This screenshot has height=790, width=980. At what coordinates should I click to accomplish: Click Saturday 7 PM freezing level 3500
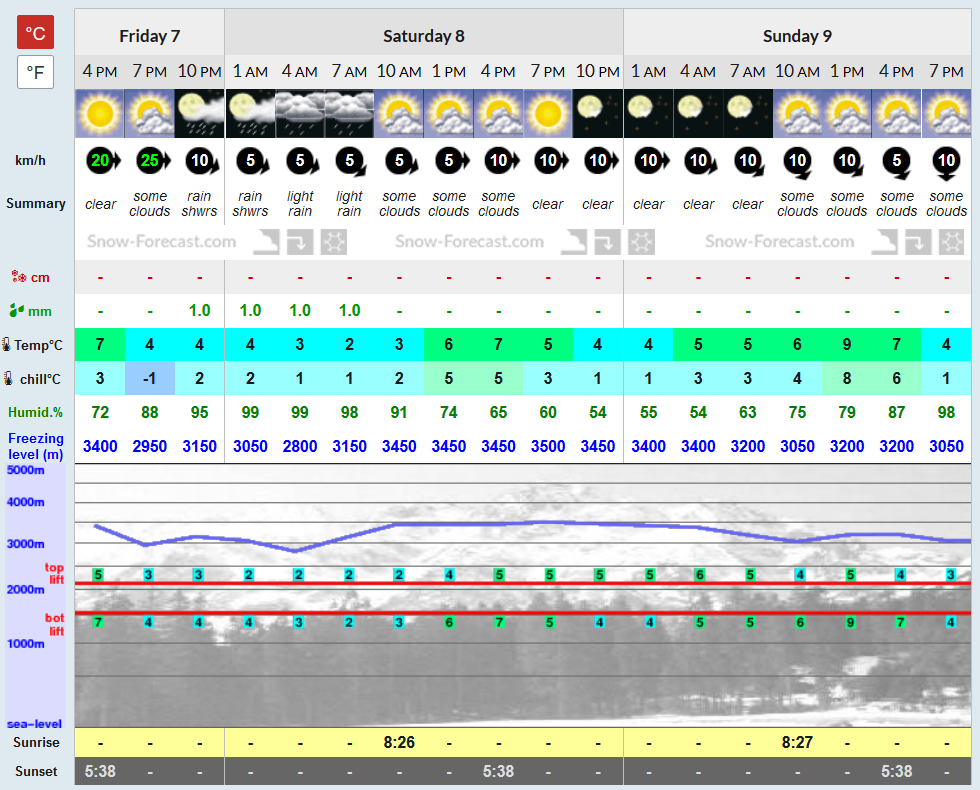point(548,446)
